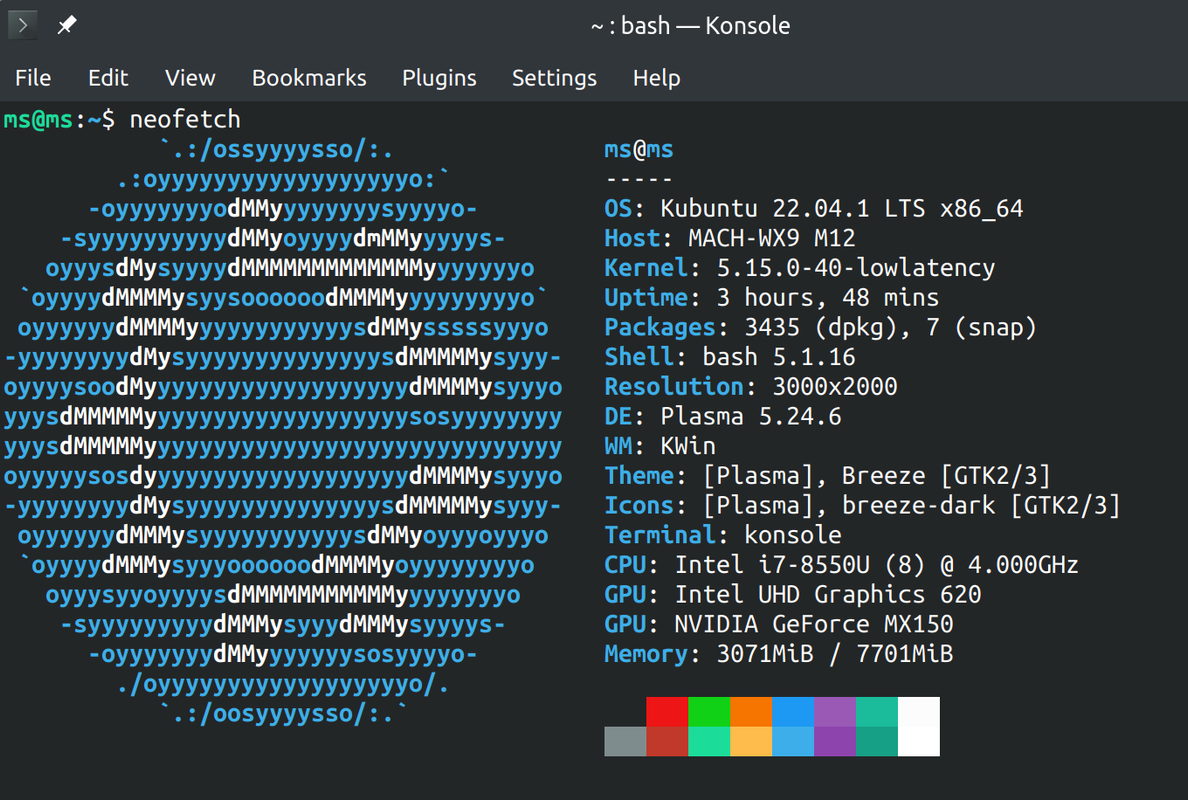1188x800 pixels.
Task: Click the neofetch command text
Action: coord(185,120)
